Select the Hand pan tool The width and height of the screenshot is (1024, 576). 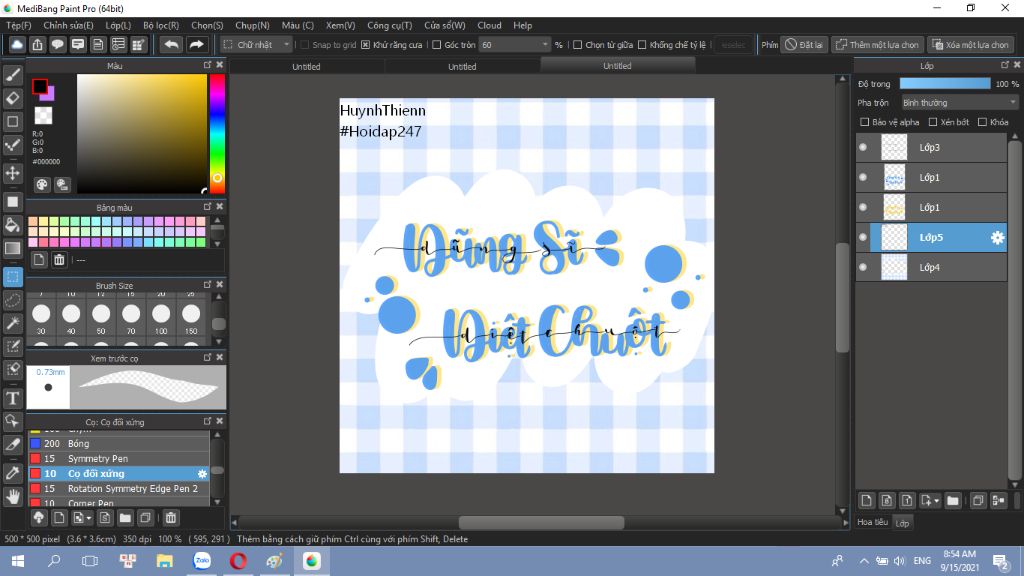pos(12,497)
